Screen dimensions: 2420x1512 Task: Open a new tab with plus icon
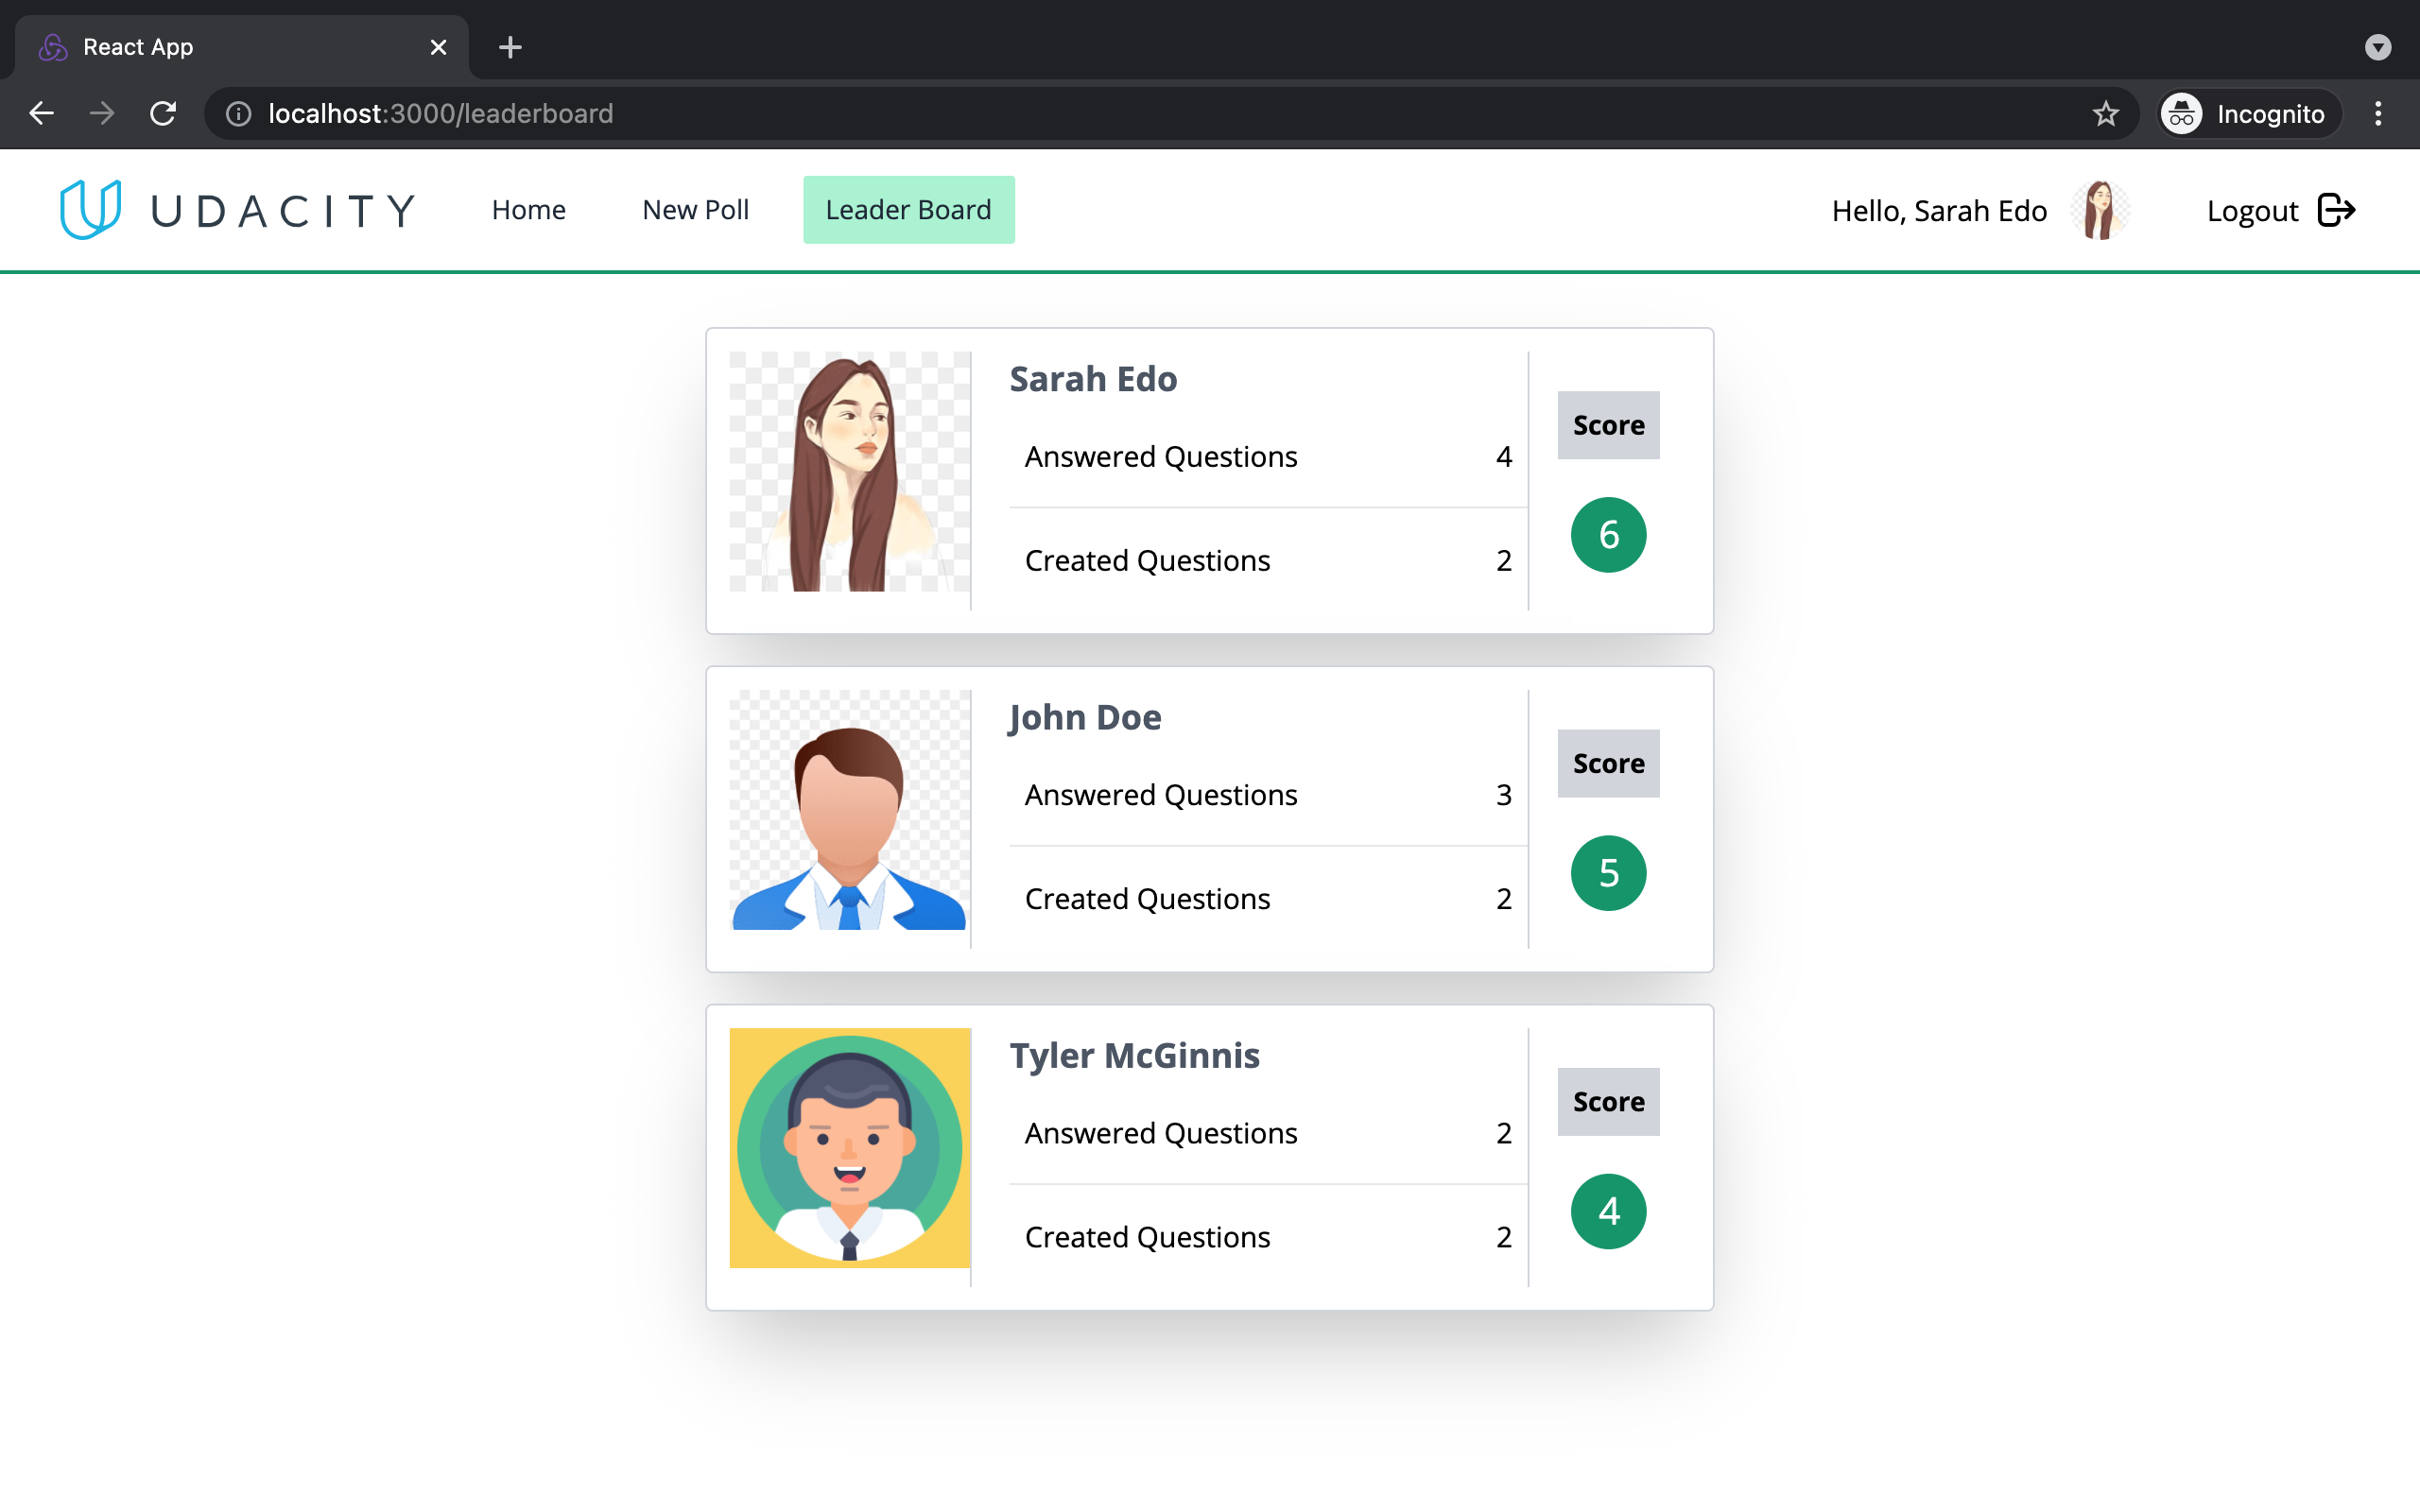click(x=510, y=47)
